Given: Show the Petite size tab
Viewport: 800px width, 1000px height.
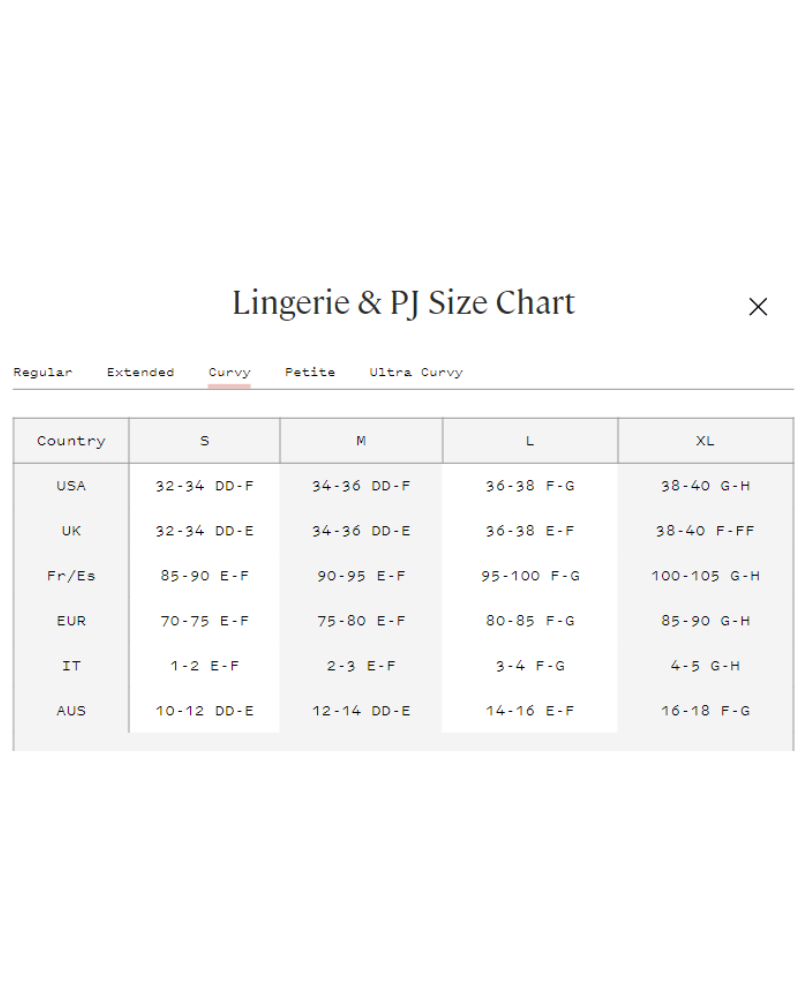Looking at the screenshot, I should click(310, 372).
